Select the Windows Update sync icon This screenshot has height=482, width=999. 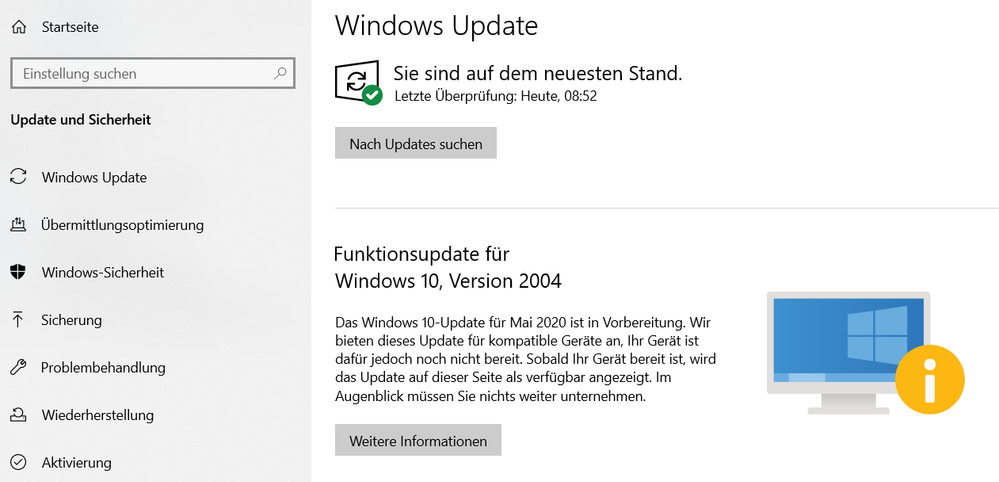tap(19, 177)
